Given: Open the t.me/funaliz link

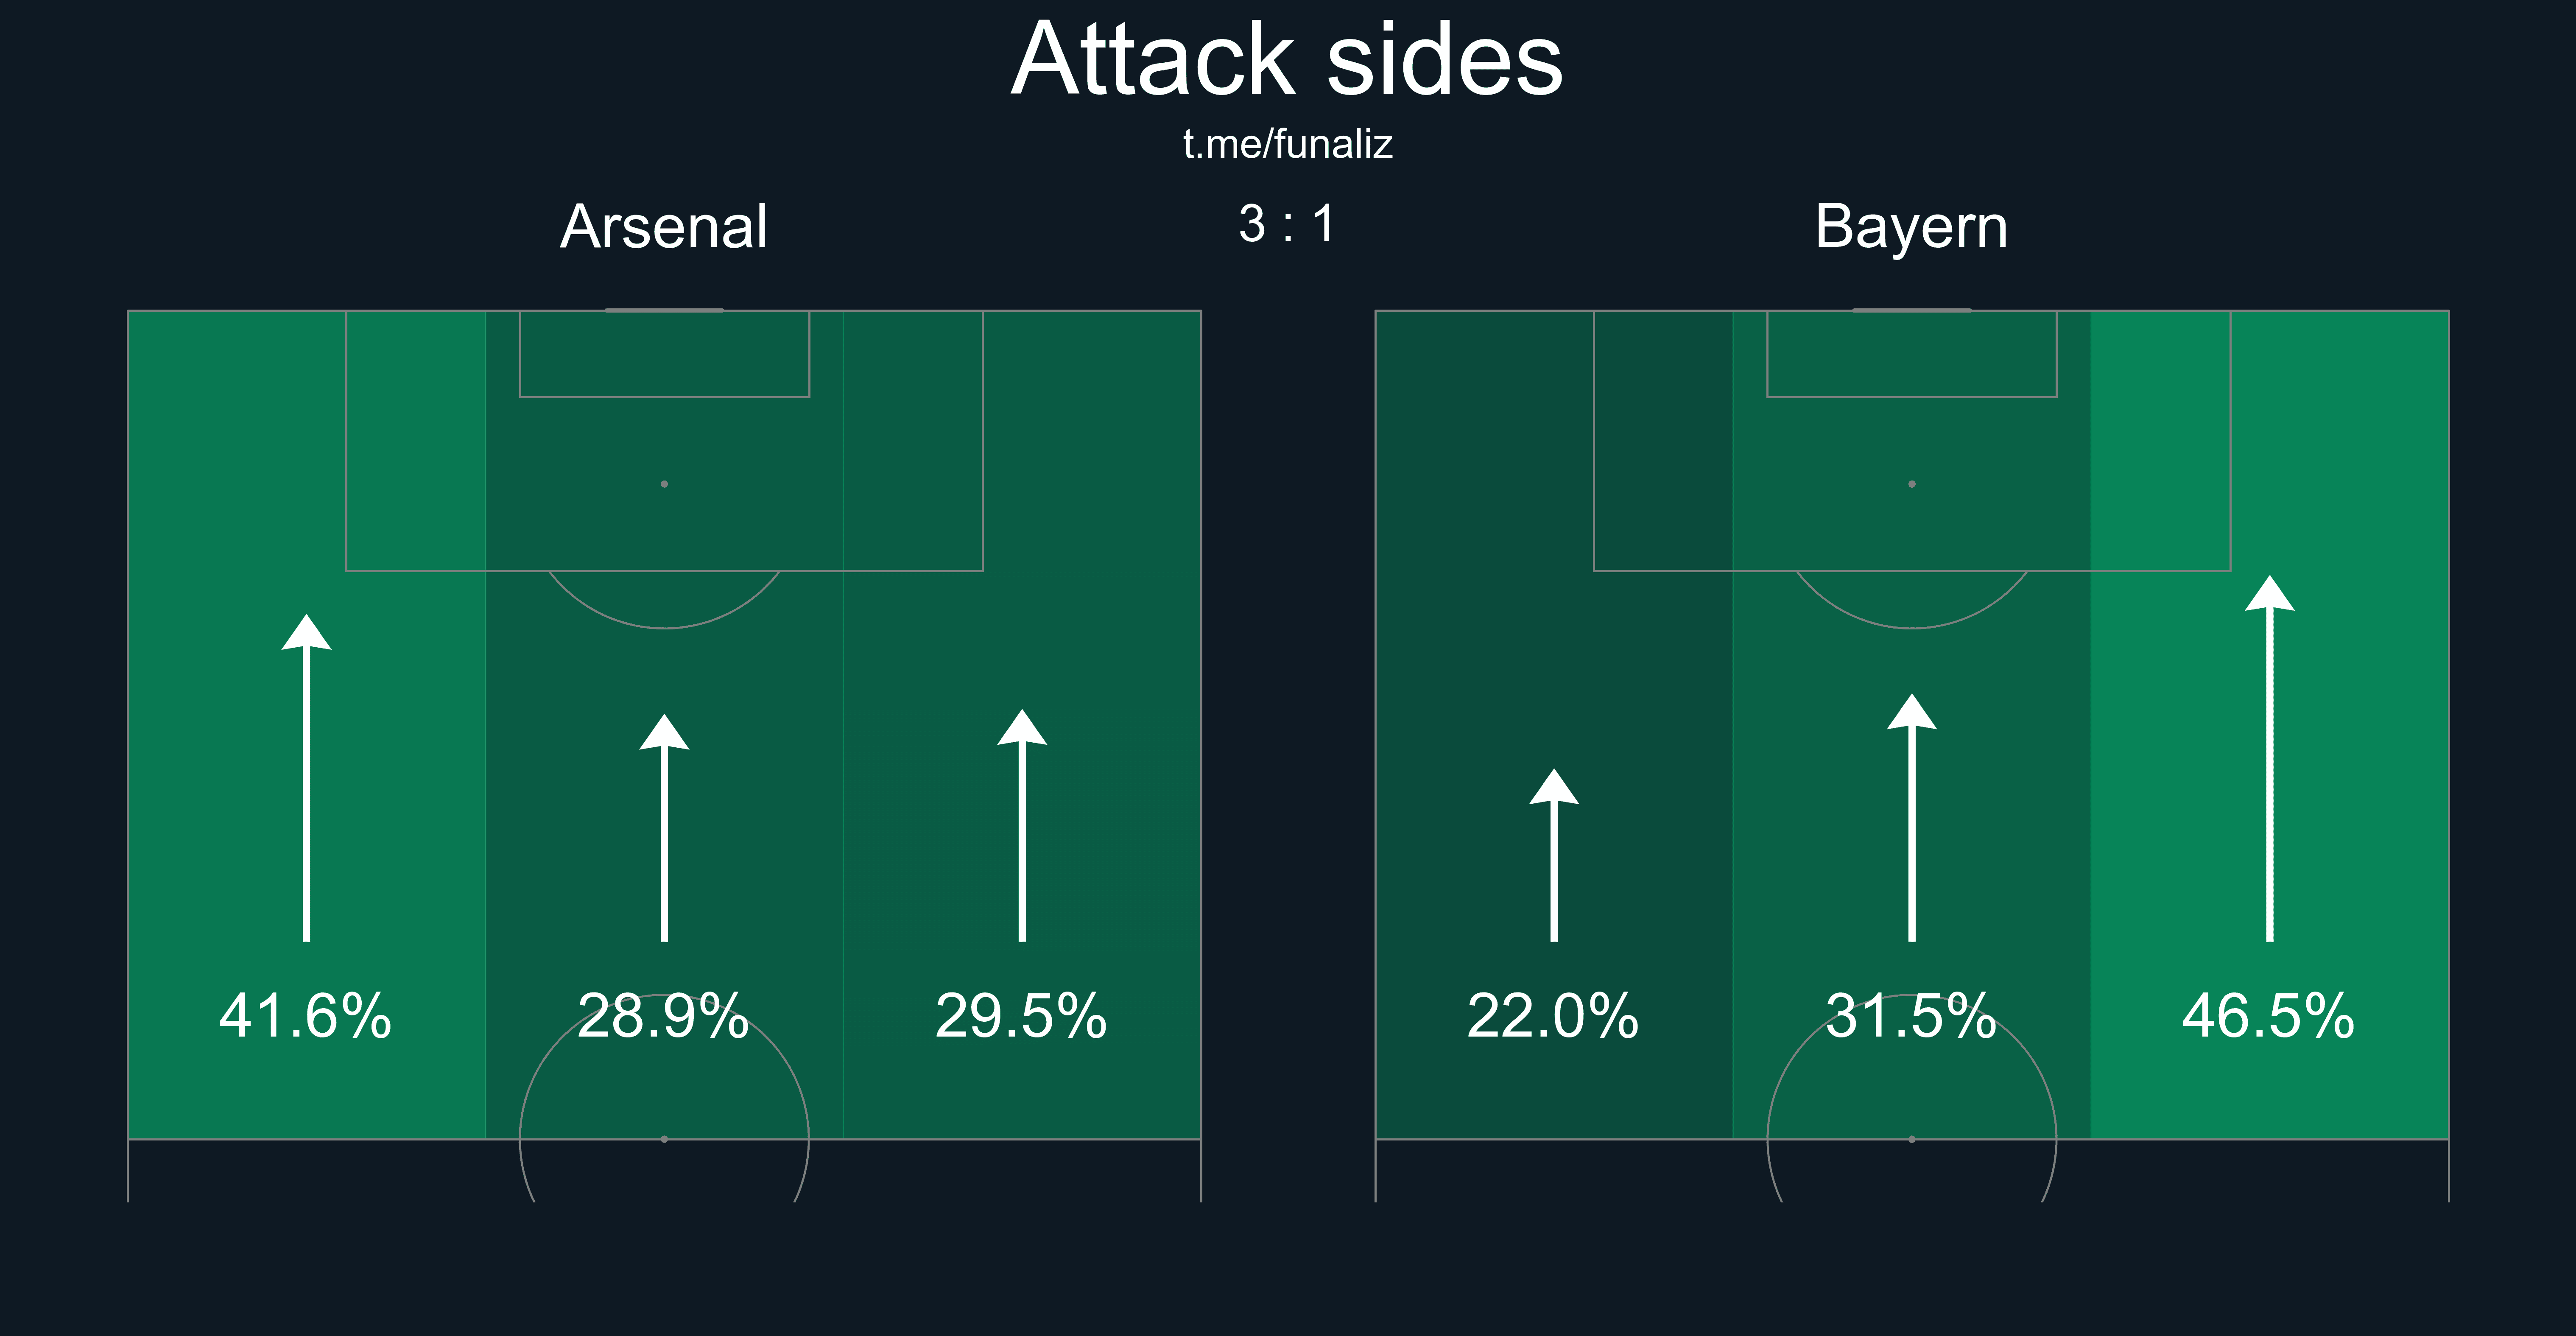Looking at the screenshot, I should (1287, 145).
